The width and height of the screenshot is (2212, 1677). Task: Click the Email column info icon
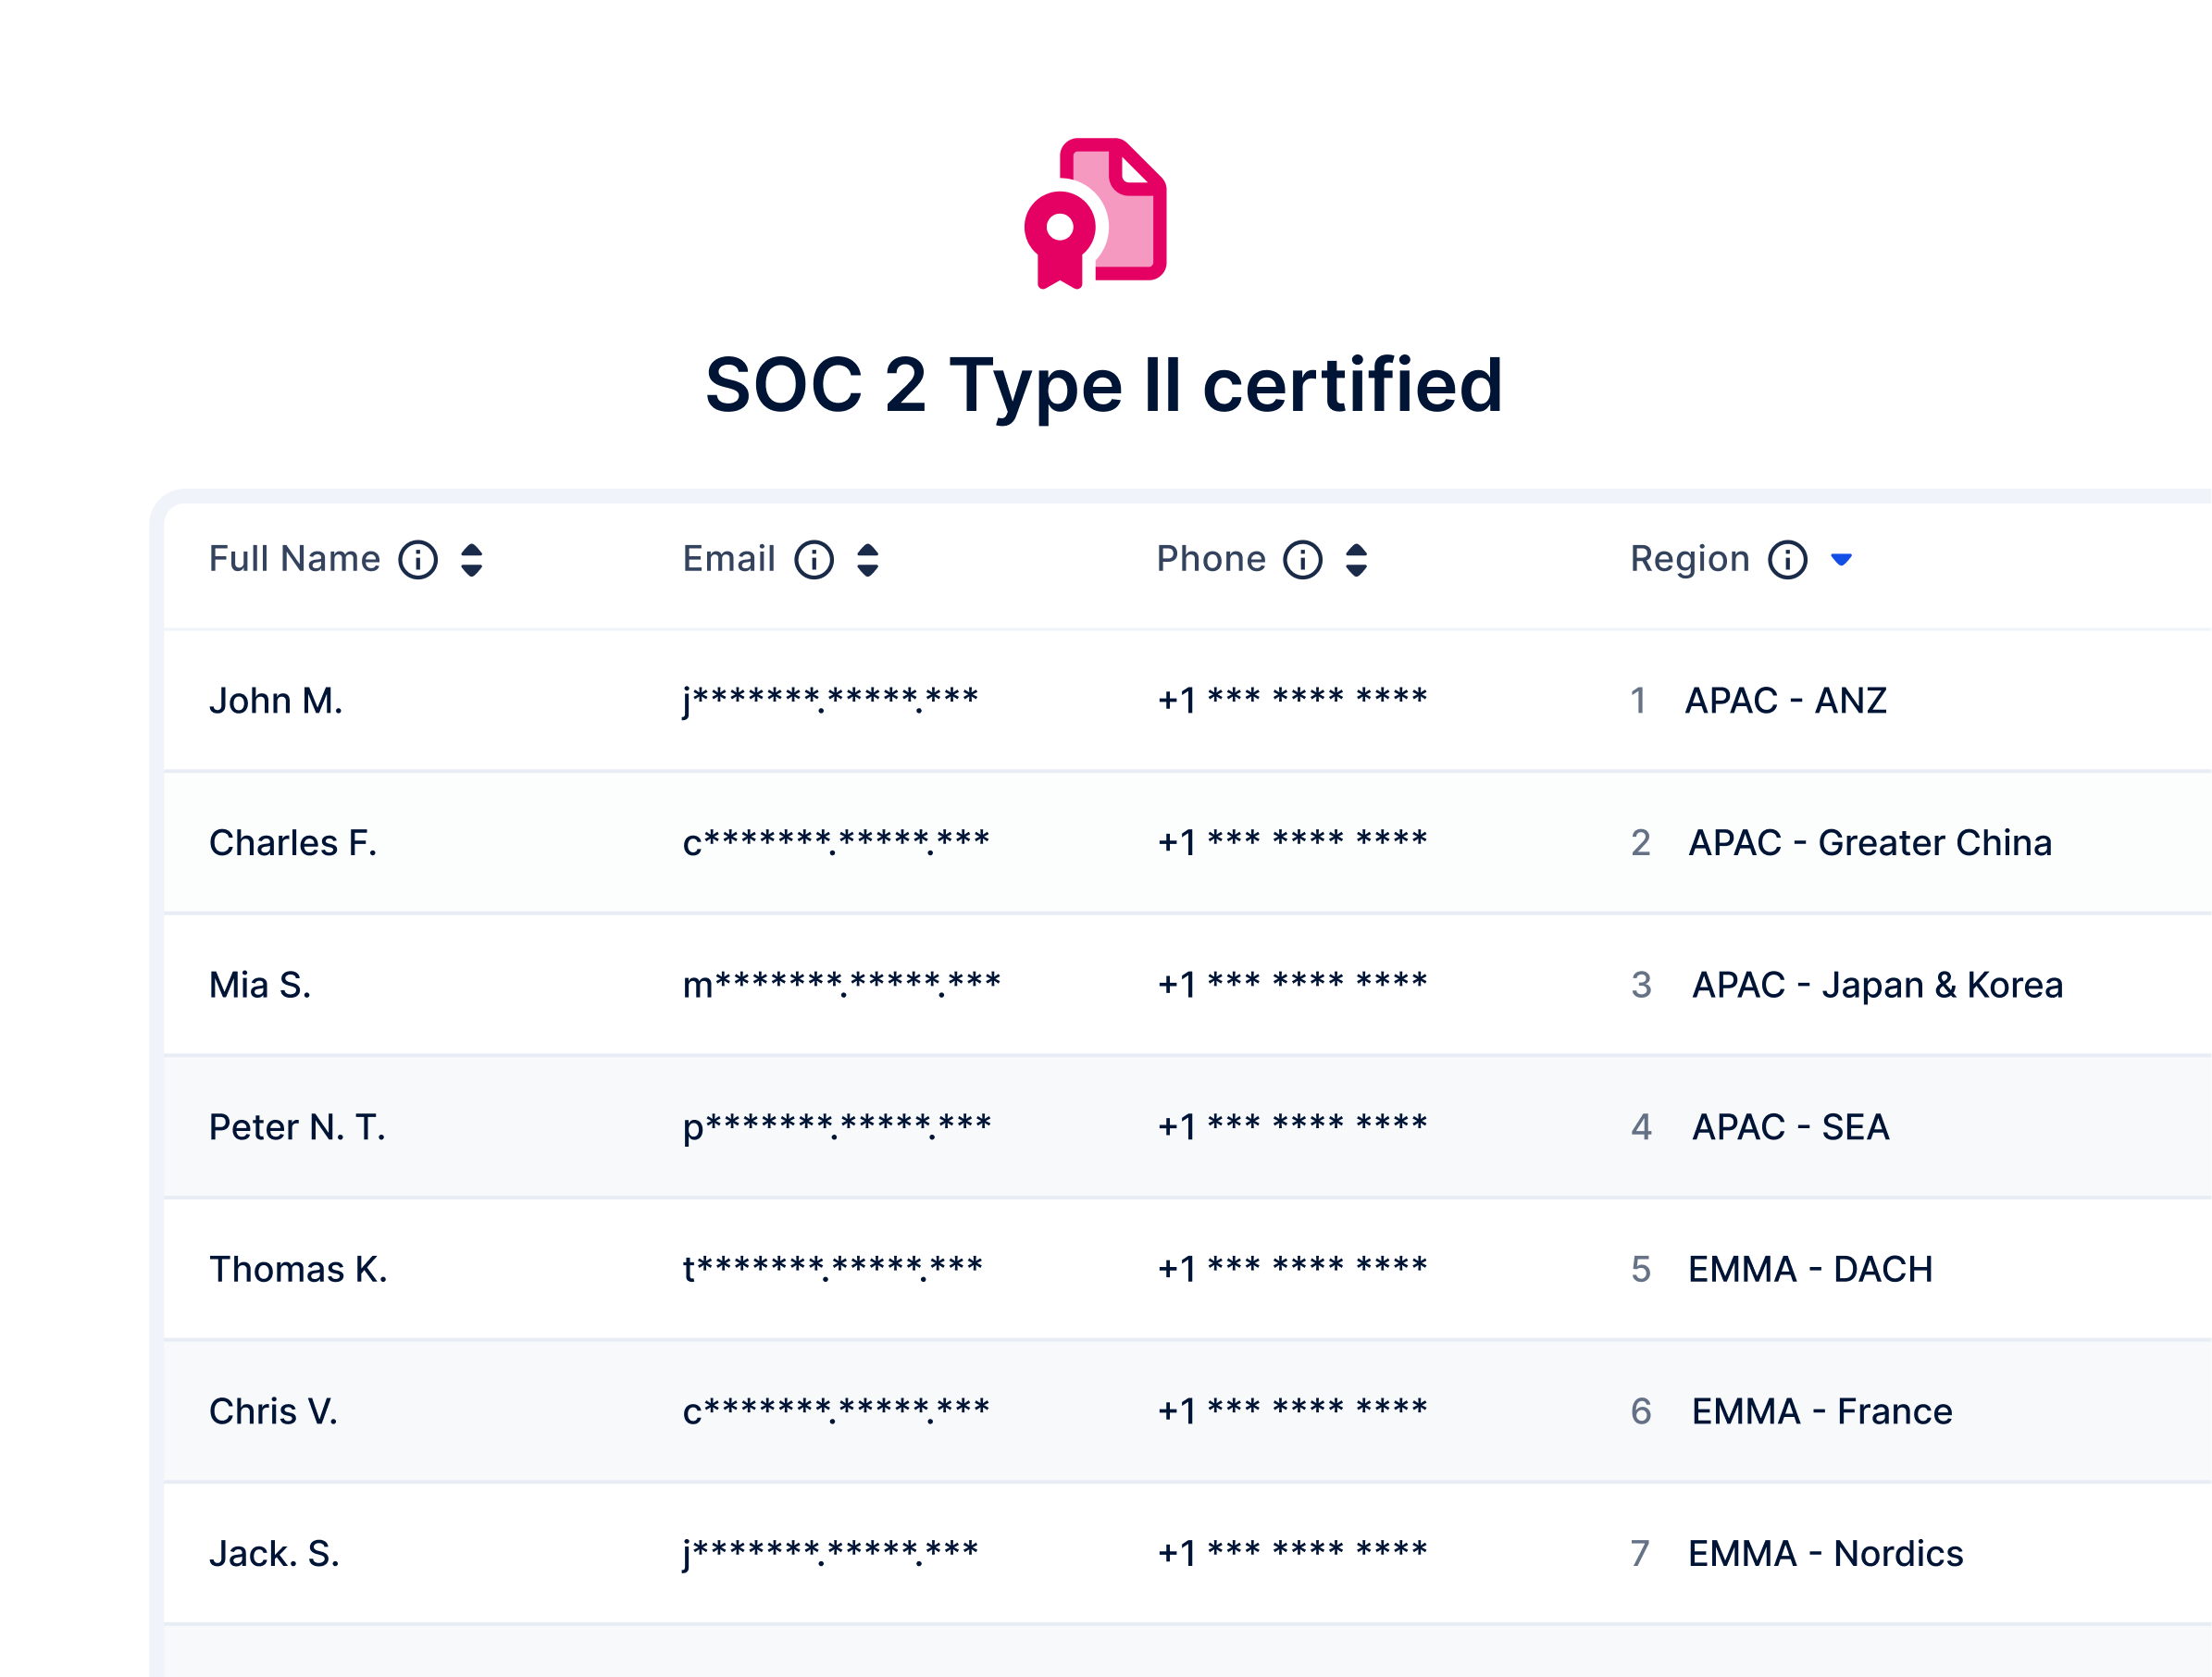coord(814,560)
